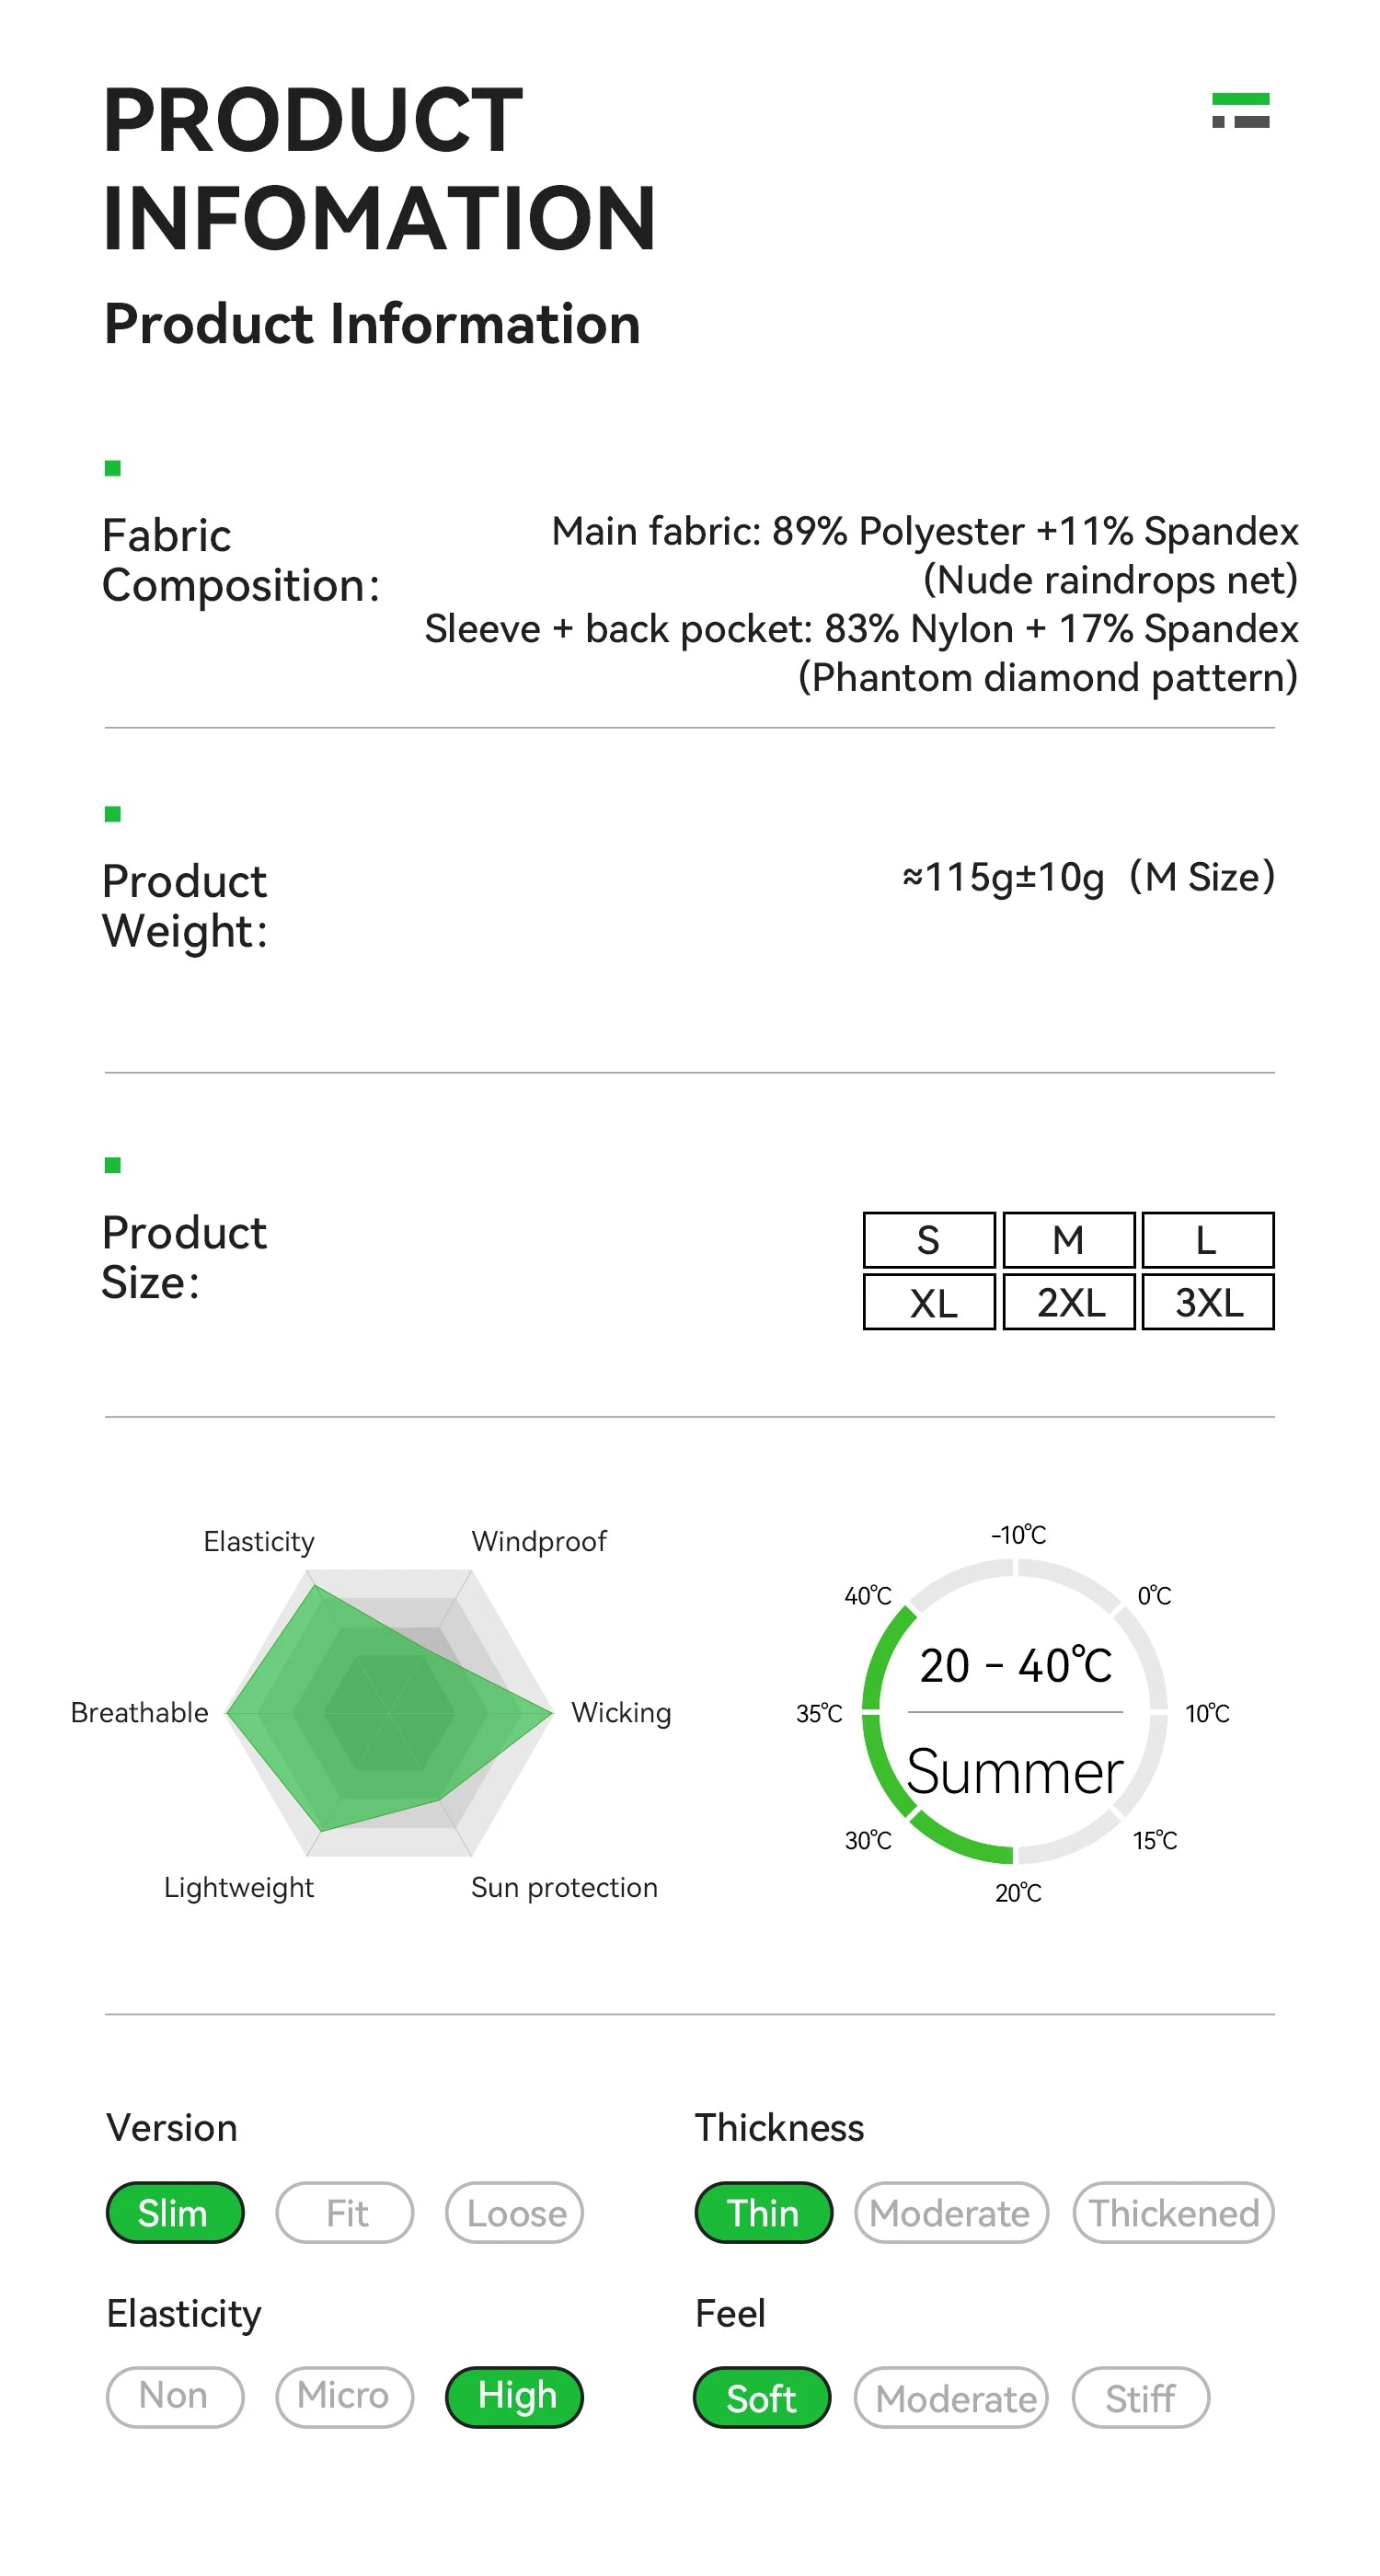1380x2576 pixels.
Task: Choose the XL size option
Action: click(x=929, y=1302)
